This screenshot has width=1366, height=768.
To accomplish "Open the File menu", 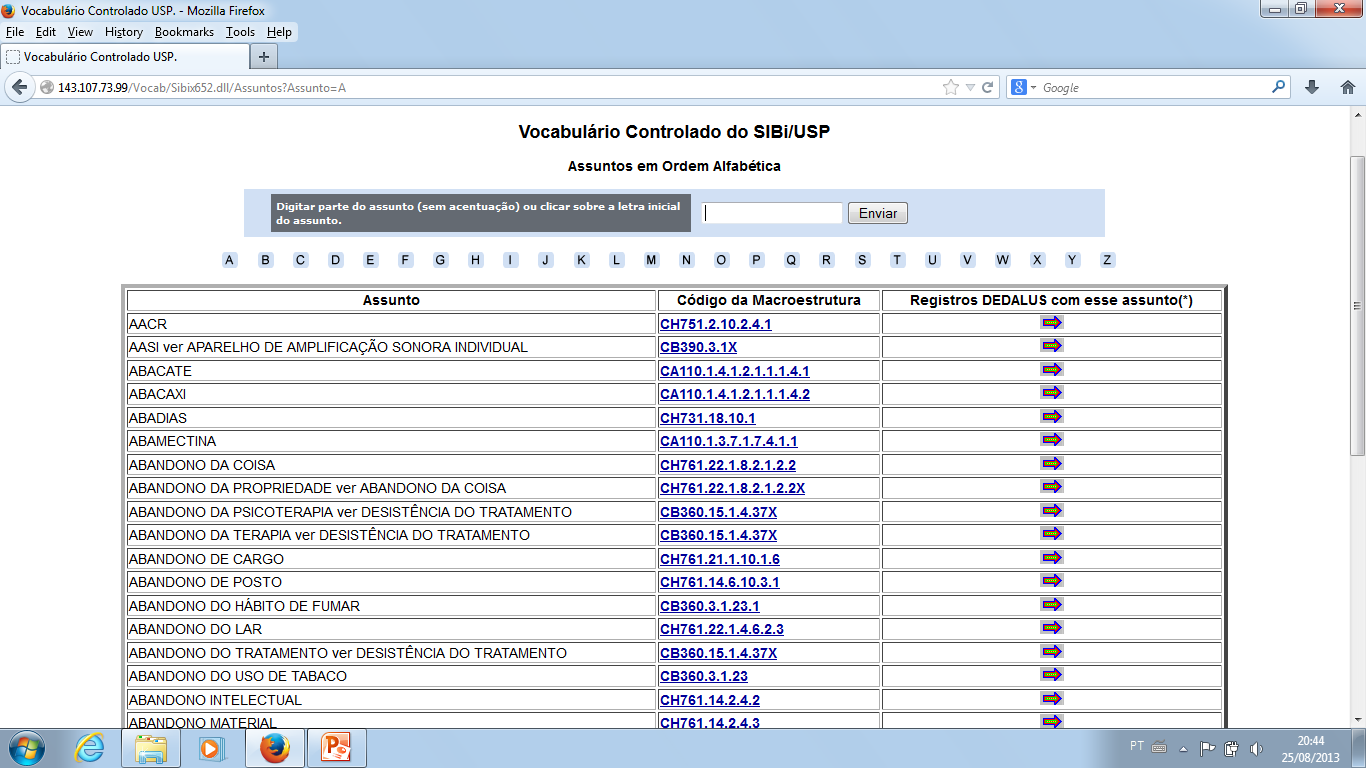I will [x=14, y=32].
